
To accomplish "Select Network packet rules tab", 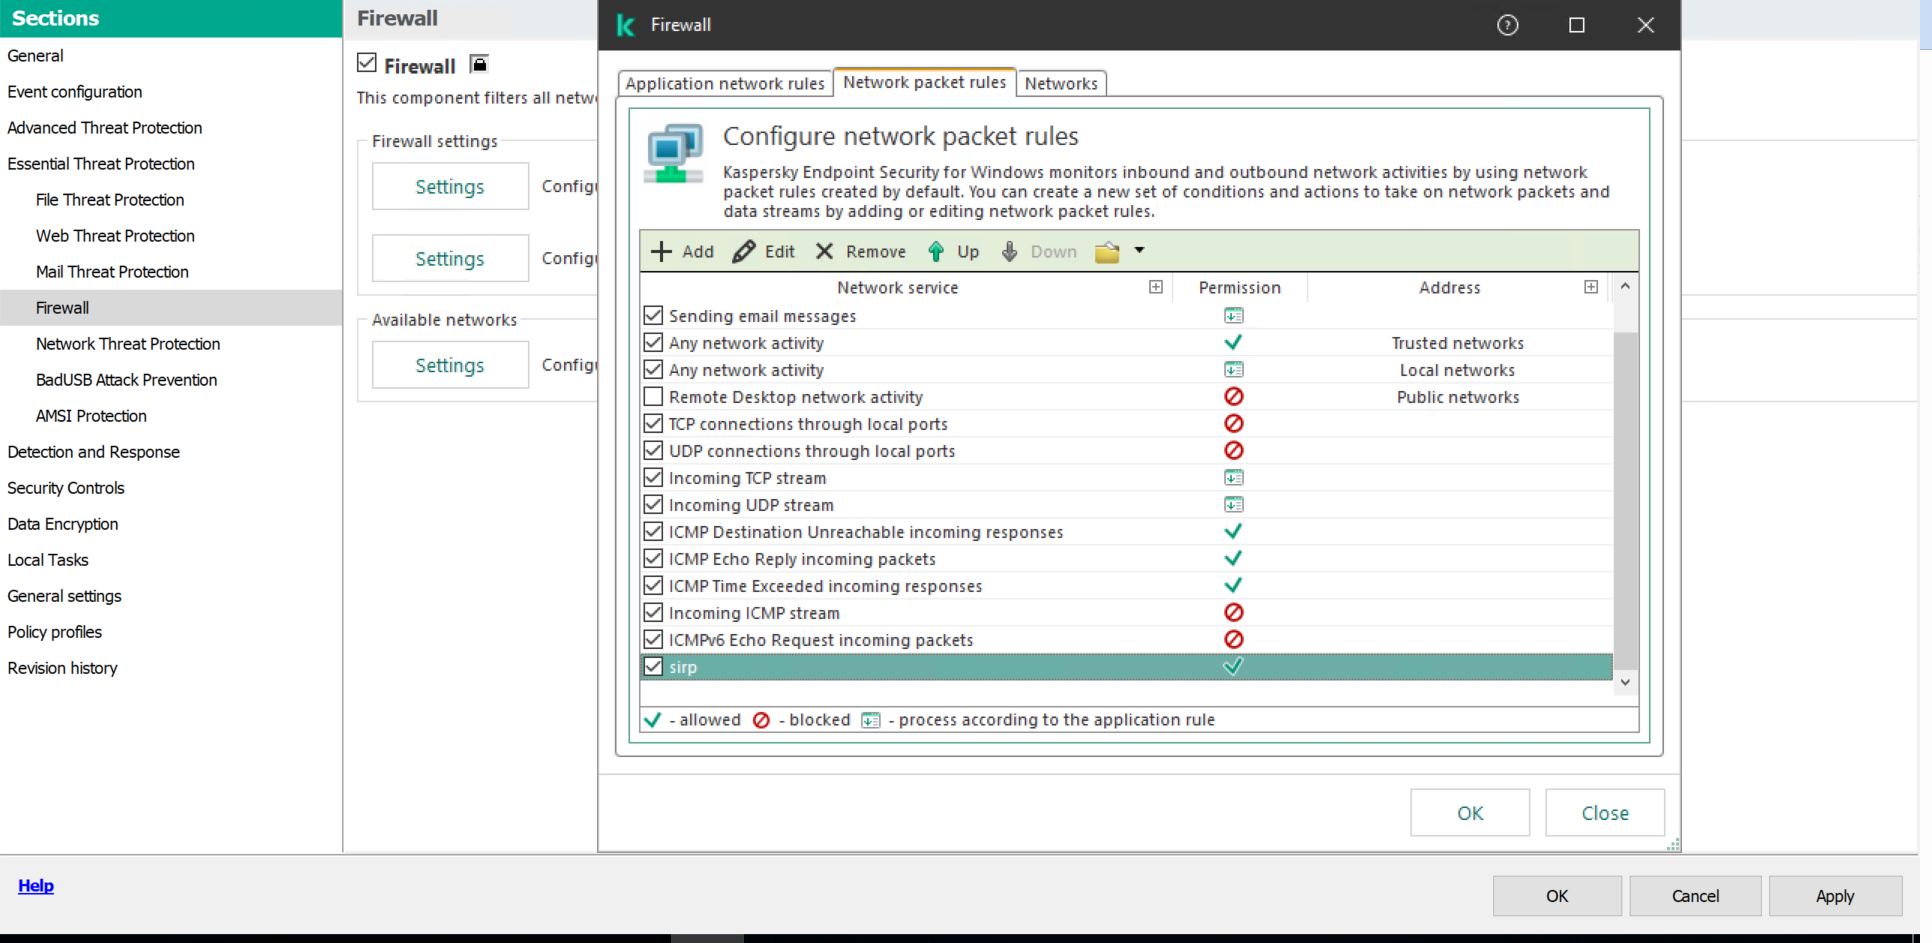I will 924,82.
